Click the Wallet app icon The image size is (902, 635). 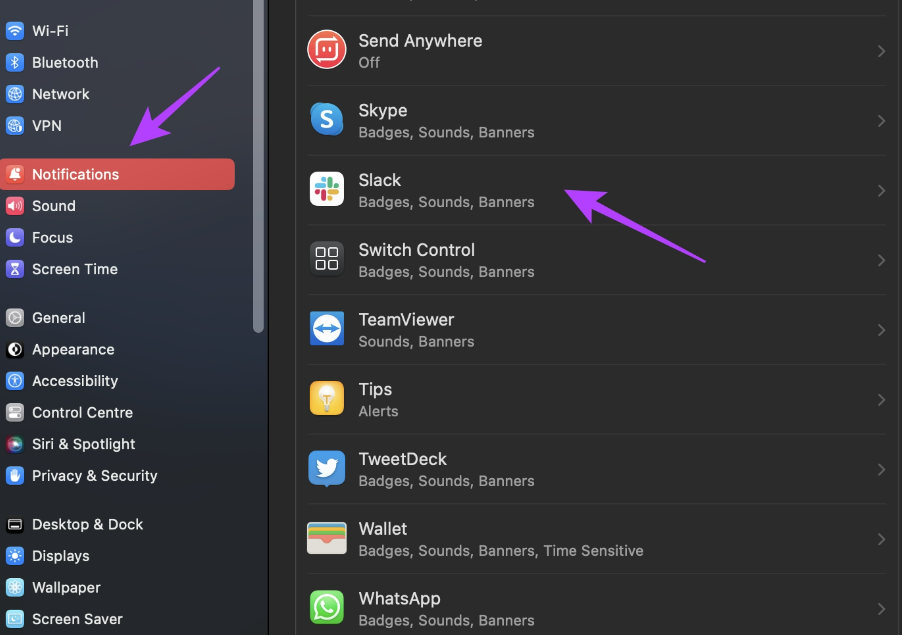tap(327, 538)
